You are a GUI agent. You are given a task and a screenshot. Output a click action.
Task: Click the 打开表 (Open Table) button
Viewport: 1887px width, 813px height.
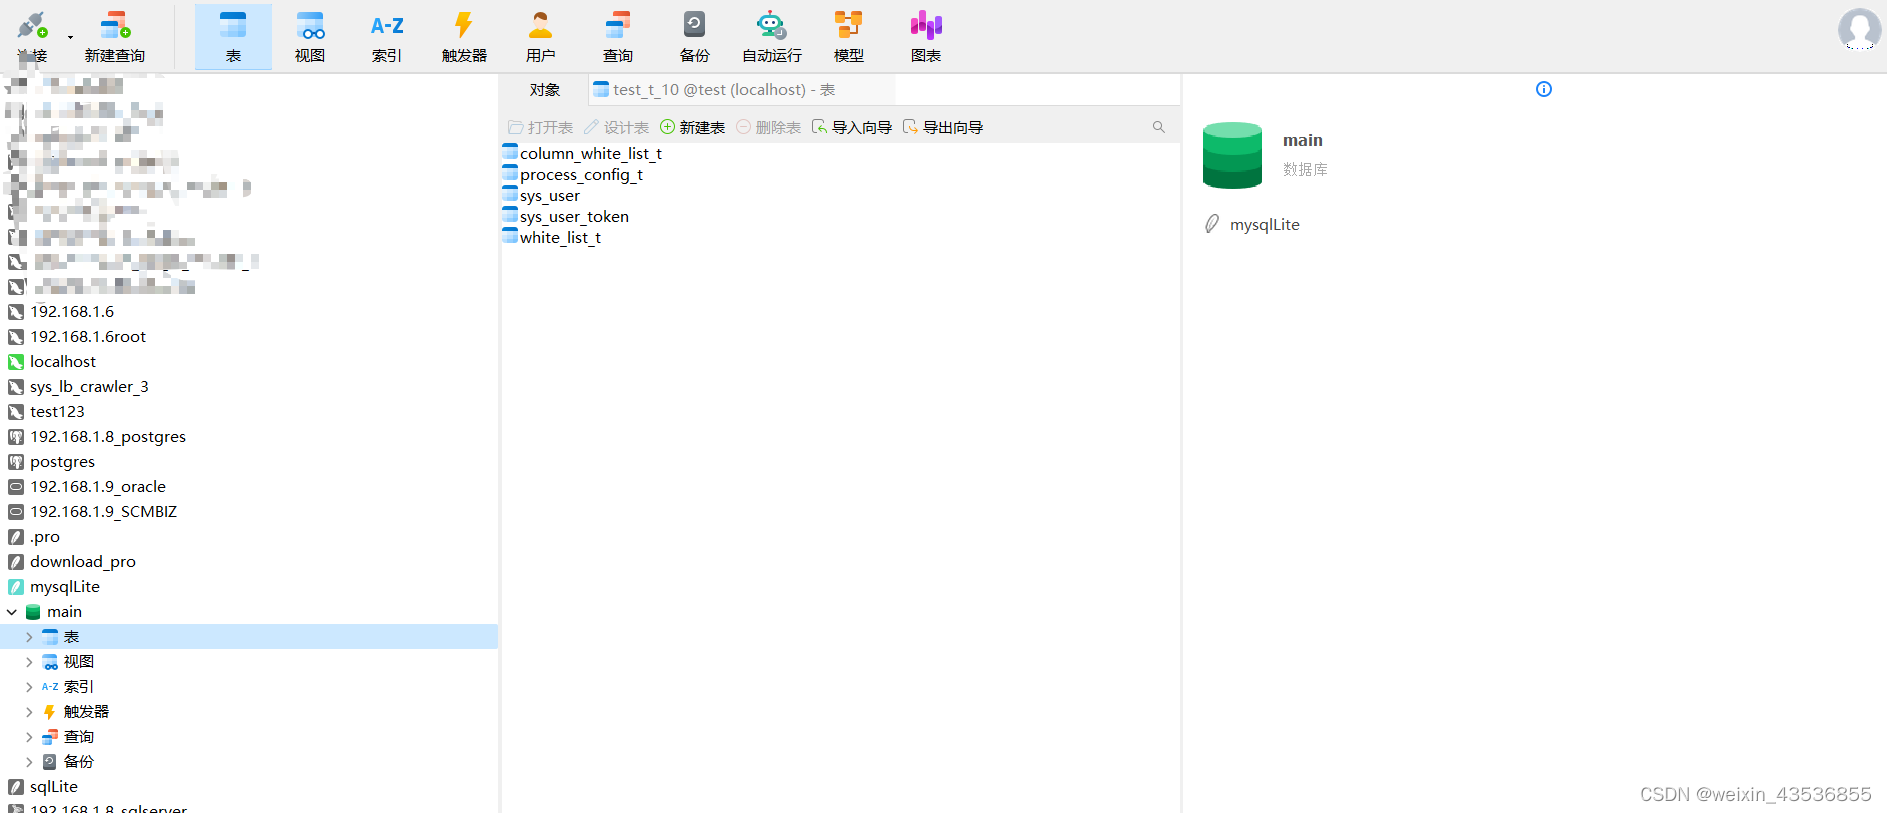(541, 127)
